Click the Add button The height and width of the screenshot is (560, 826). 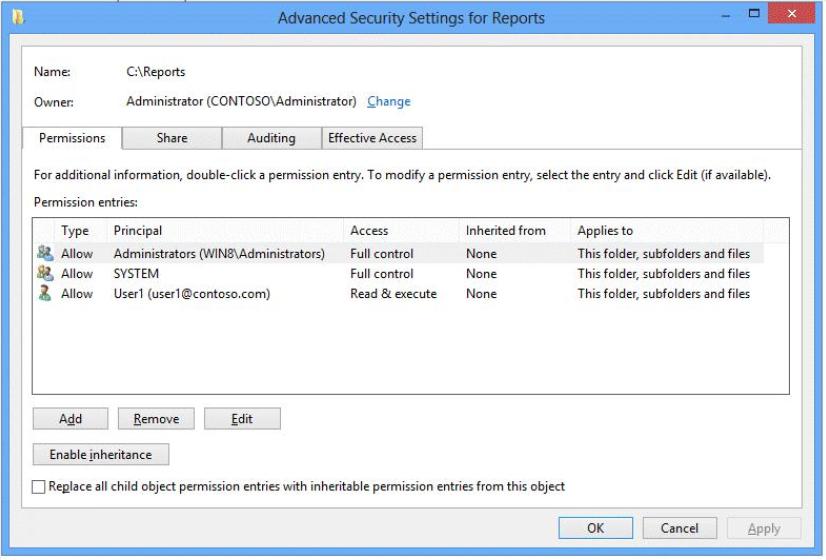point(71,419)
